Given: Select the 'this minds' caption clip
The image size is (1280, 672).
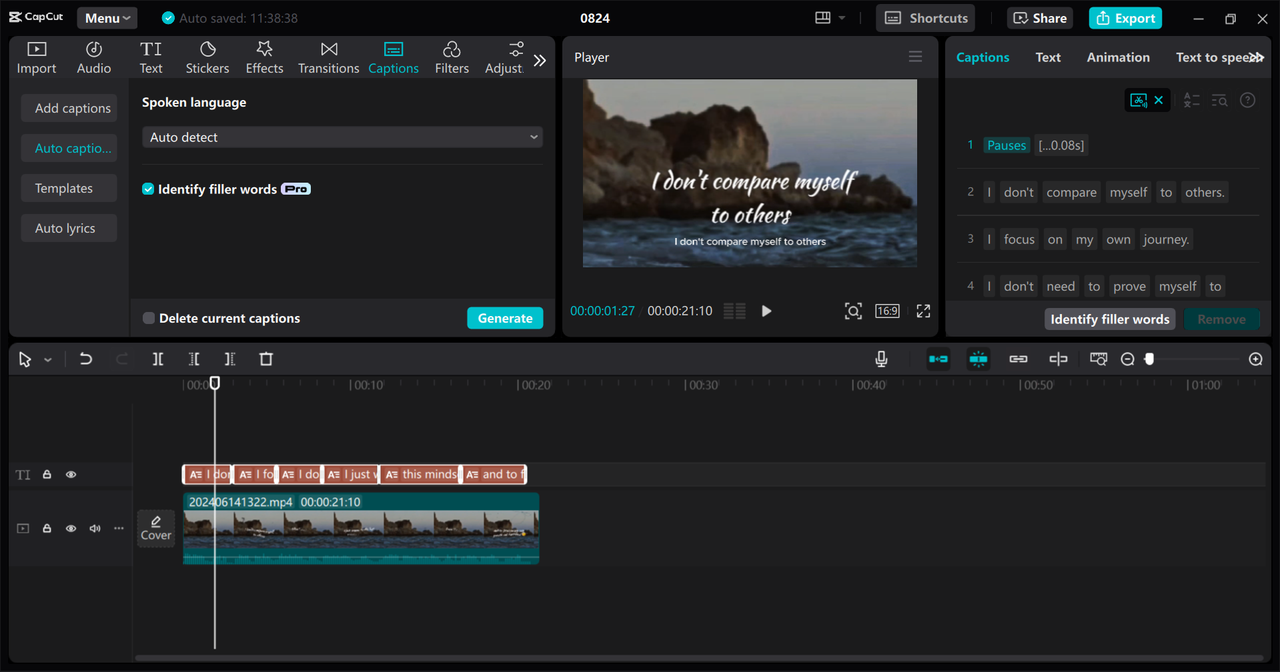Looking at the screenshot, I should [x=420, y=474].
